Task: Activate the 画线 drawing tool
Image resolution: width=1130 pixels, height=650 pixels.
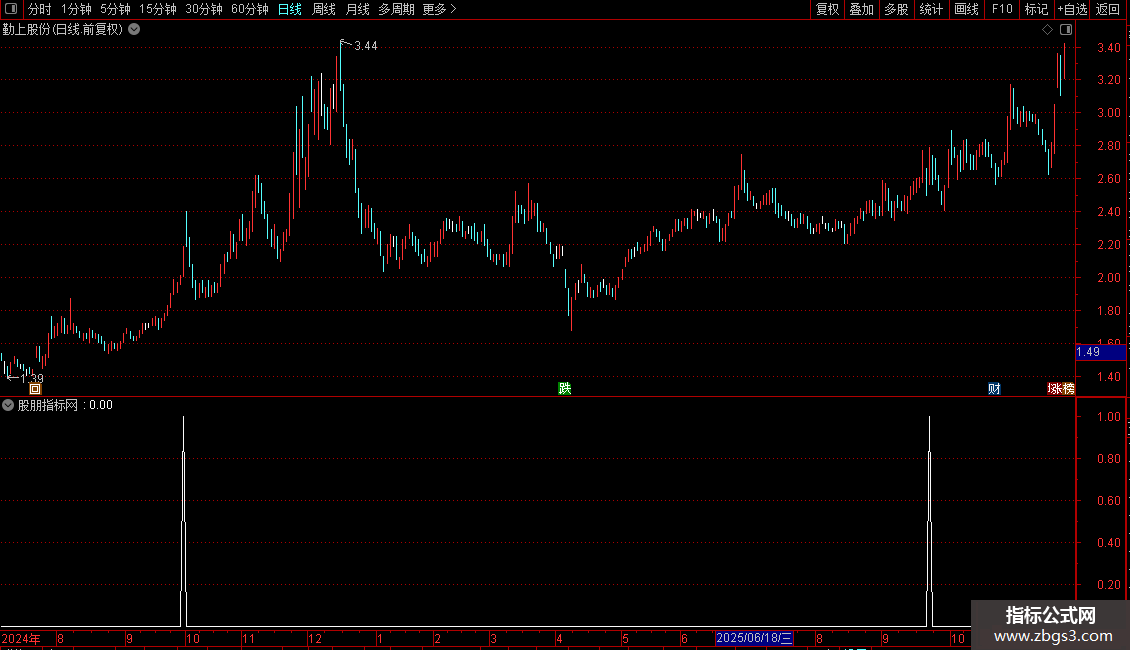Action: (x=966, y=9)
